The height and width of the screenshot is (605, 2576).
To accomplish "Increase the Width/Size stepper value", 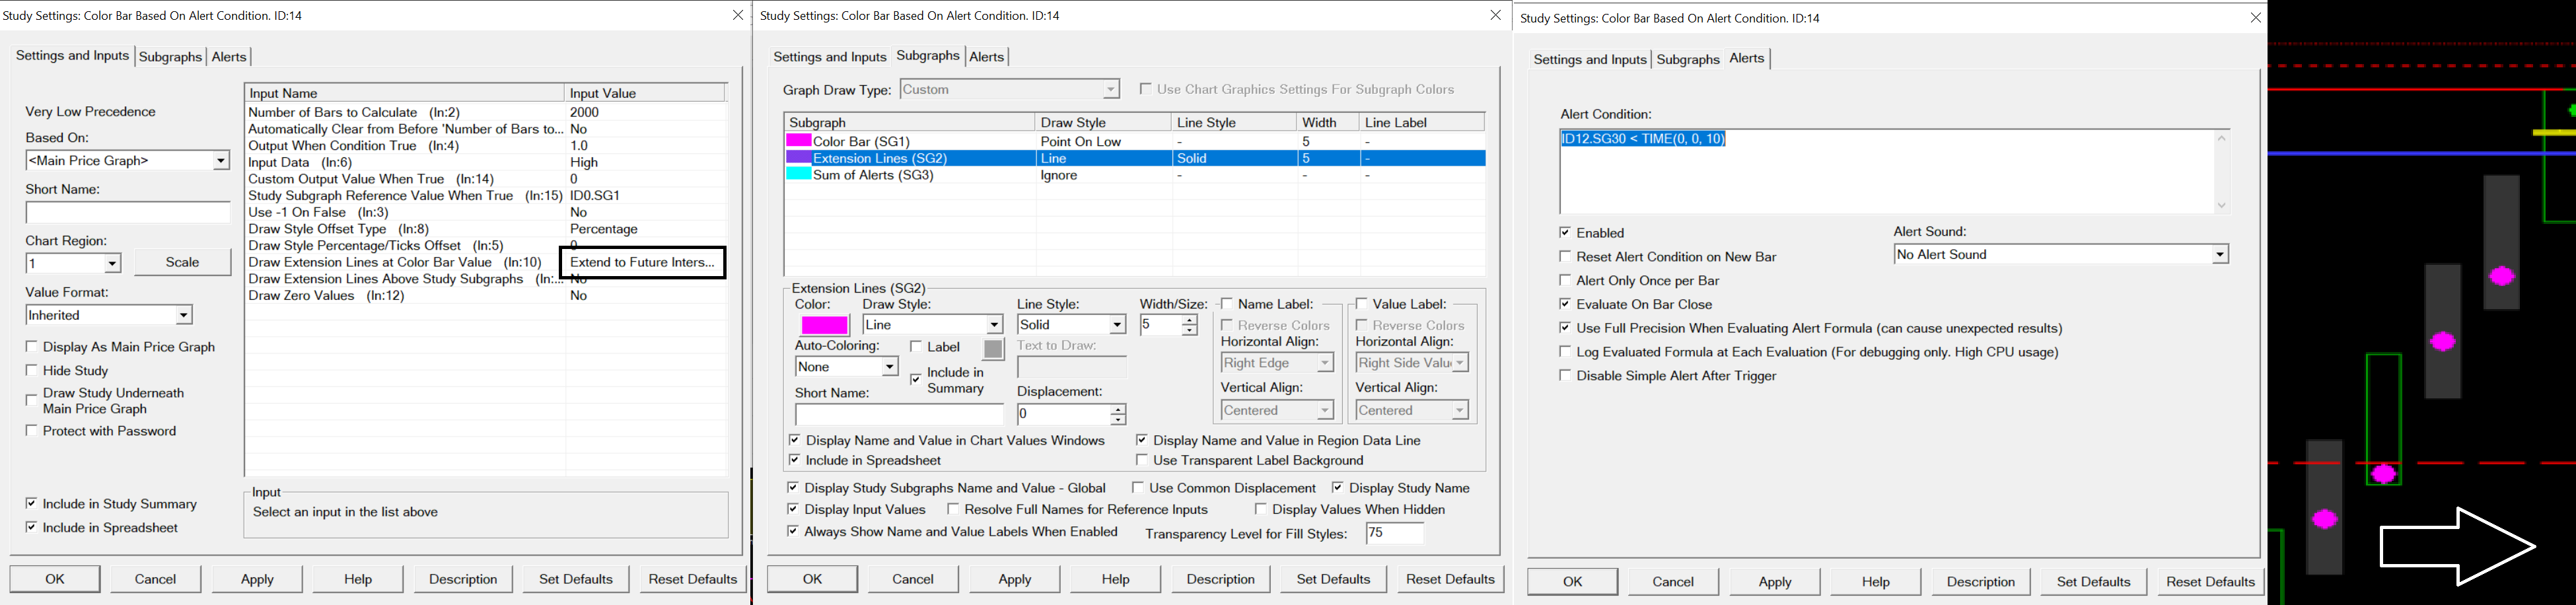I will click(1189, 319).
